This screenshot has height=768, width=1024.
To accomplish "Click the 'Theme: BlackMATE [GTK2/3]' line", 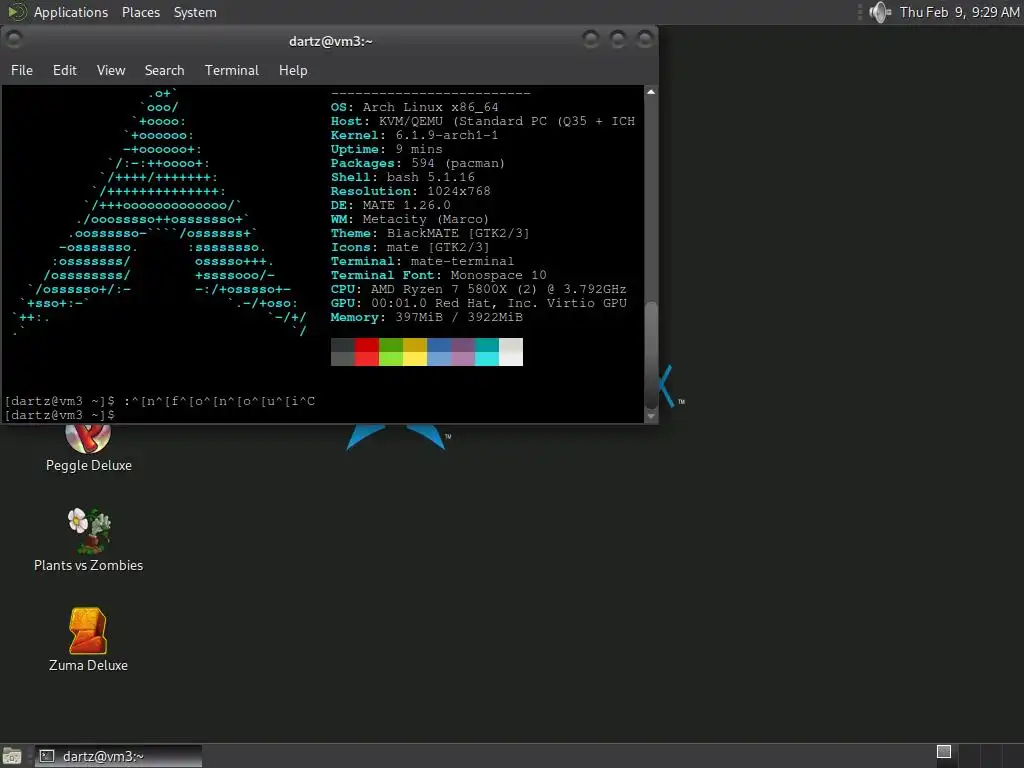I will (x=430, y=233).
